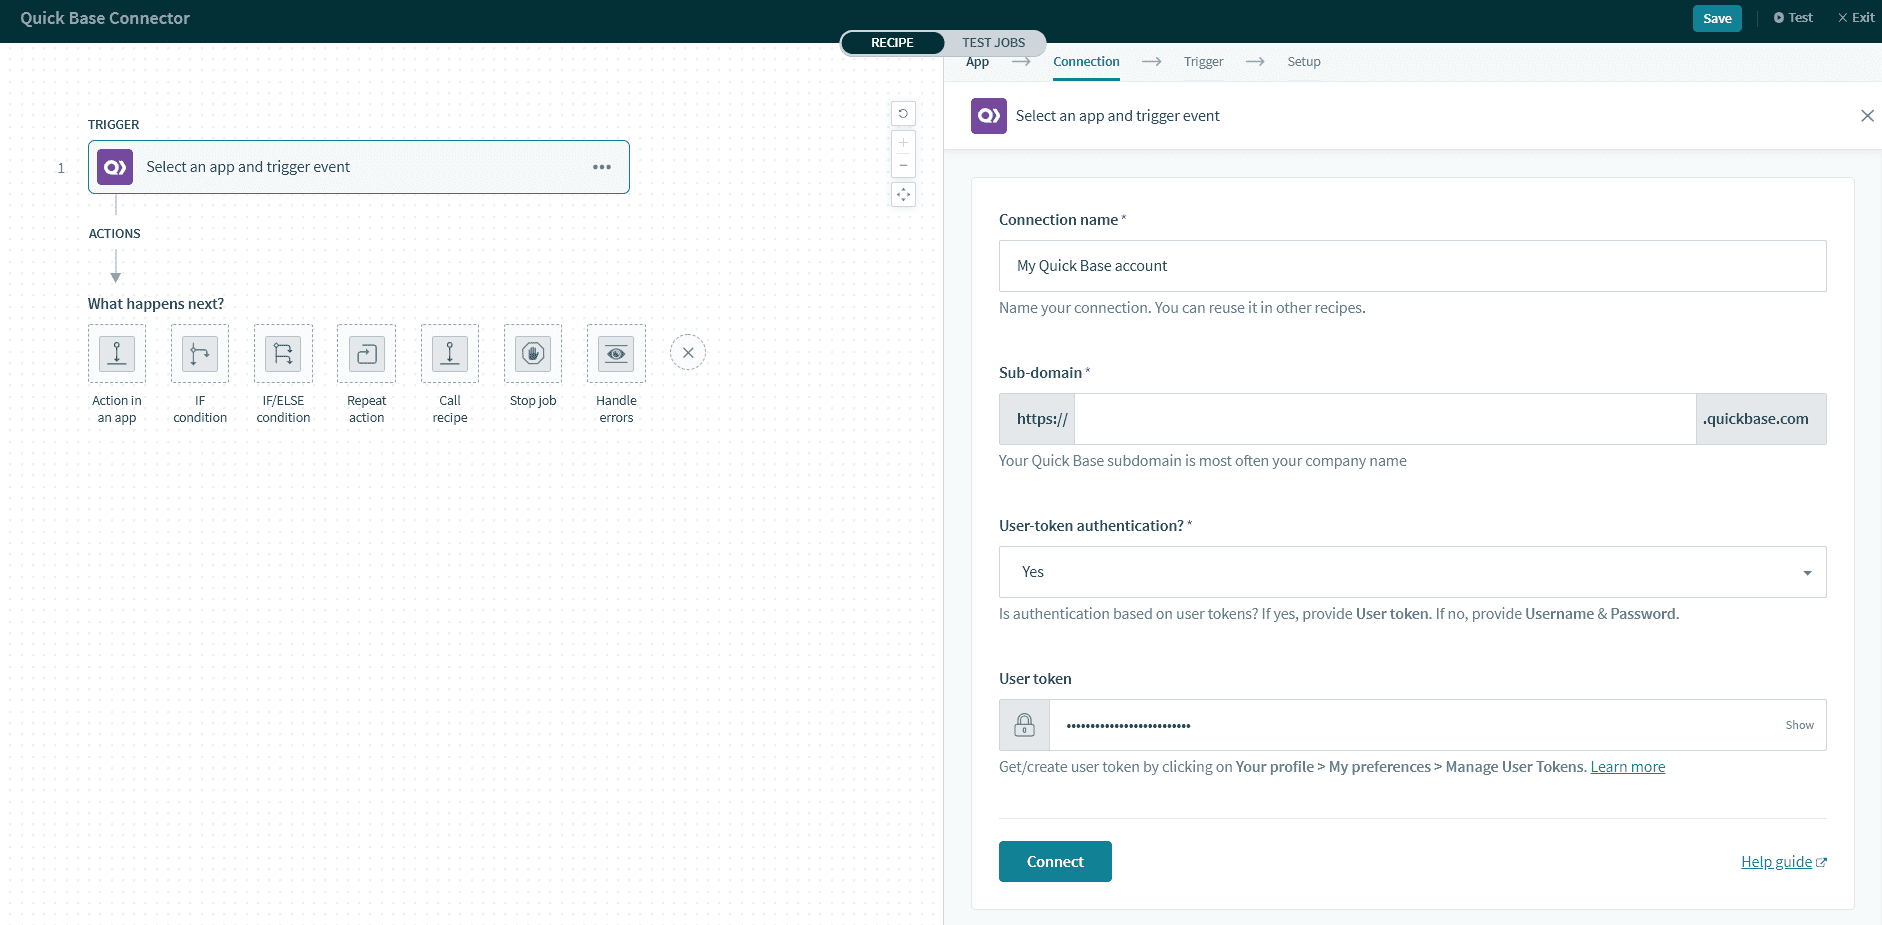This screenshot has width=1882, height=925.
Task: Click the Quick Base trigger app icon
Action: pyautogui.click(x=114, y=166)
